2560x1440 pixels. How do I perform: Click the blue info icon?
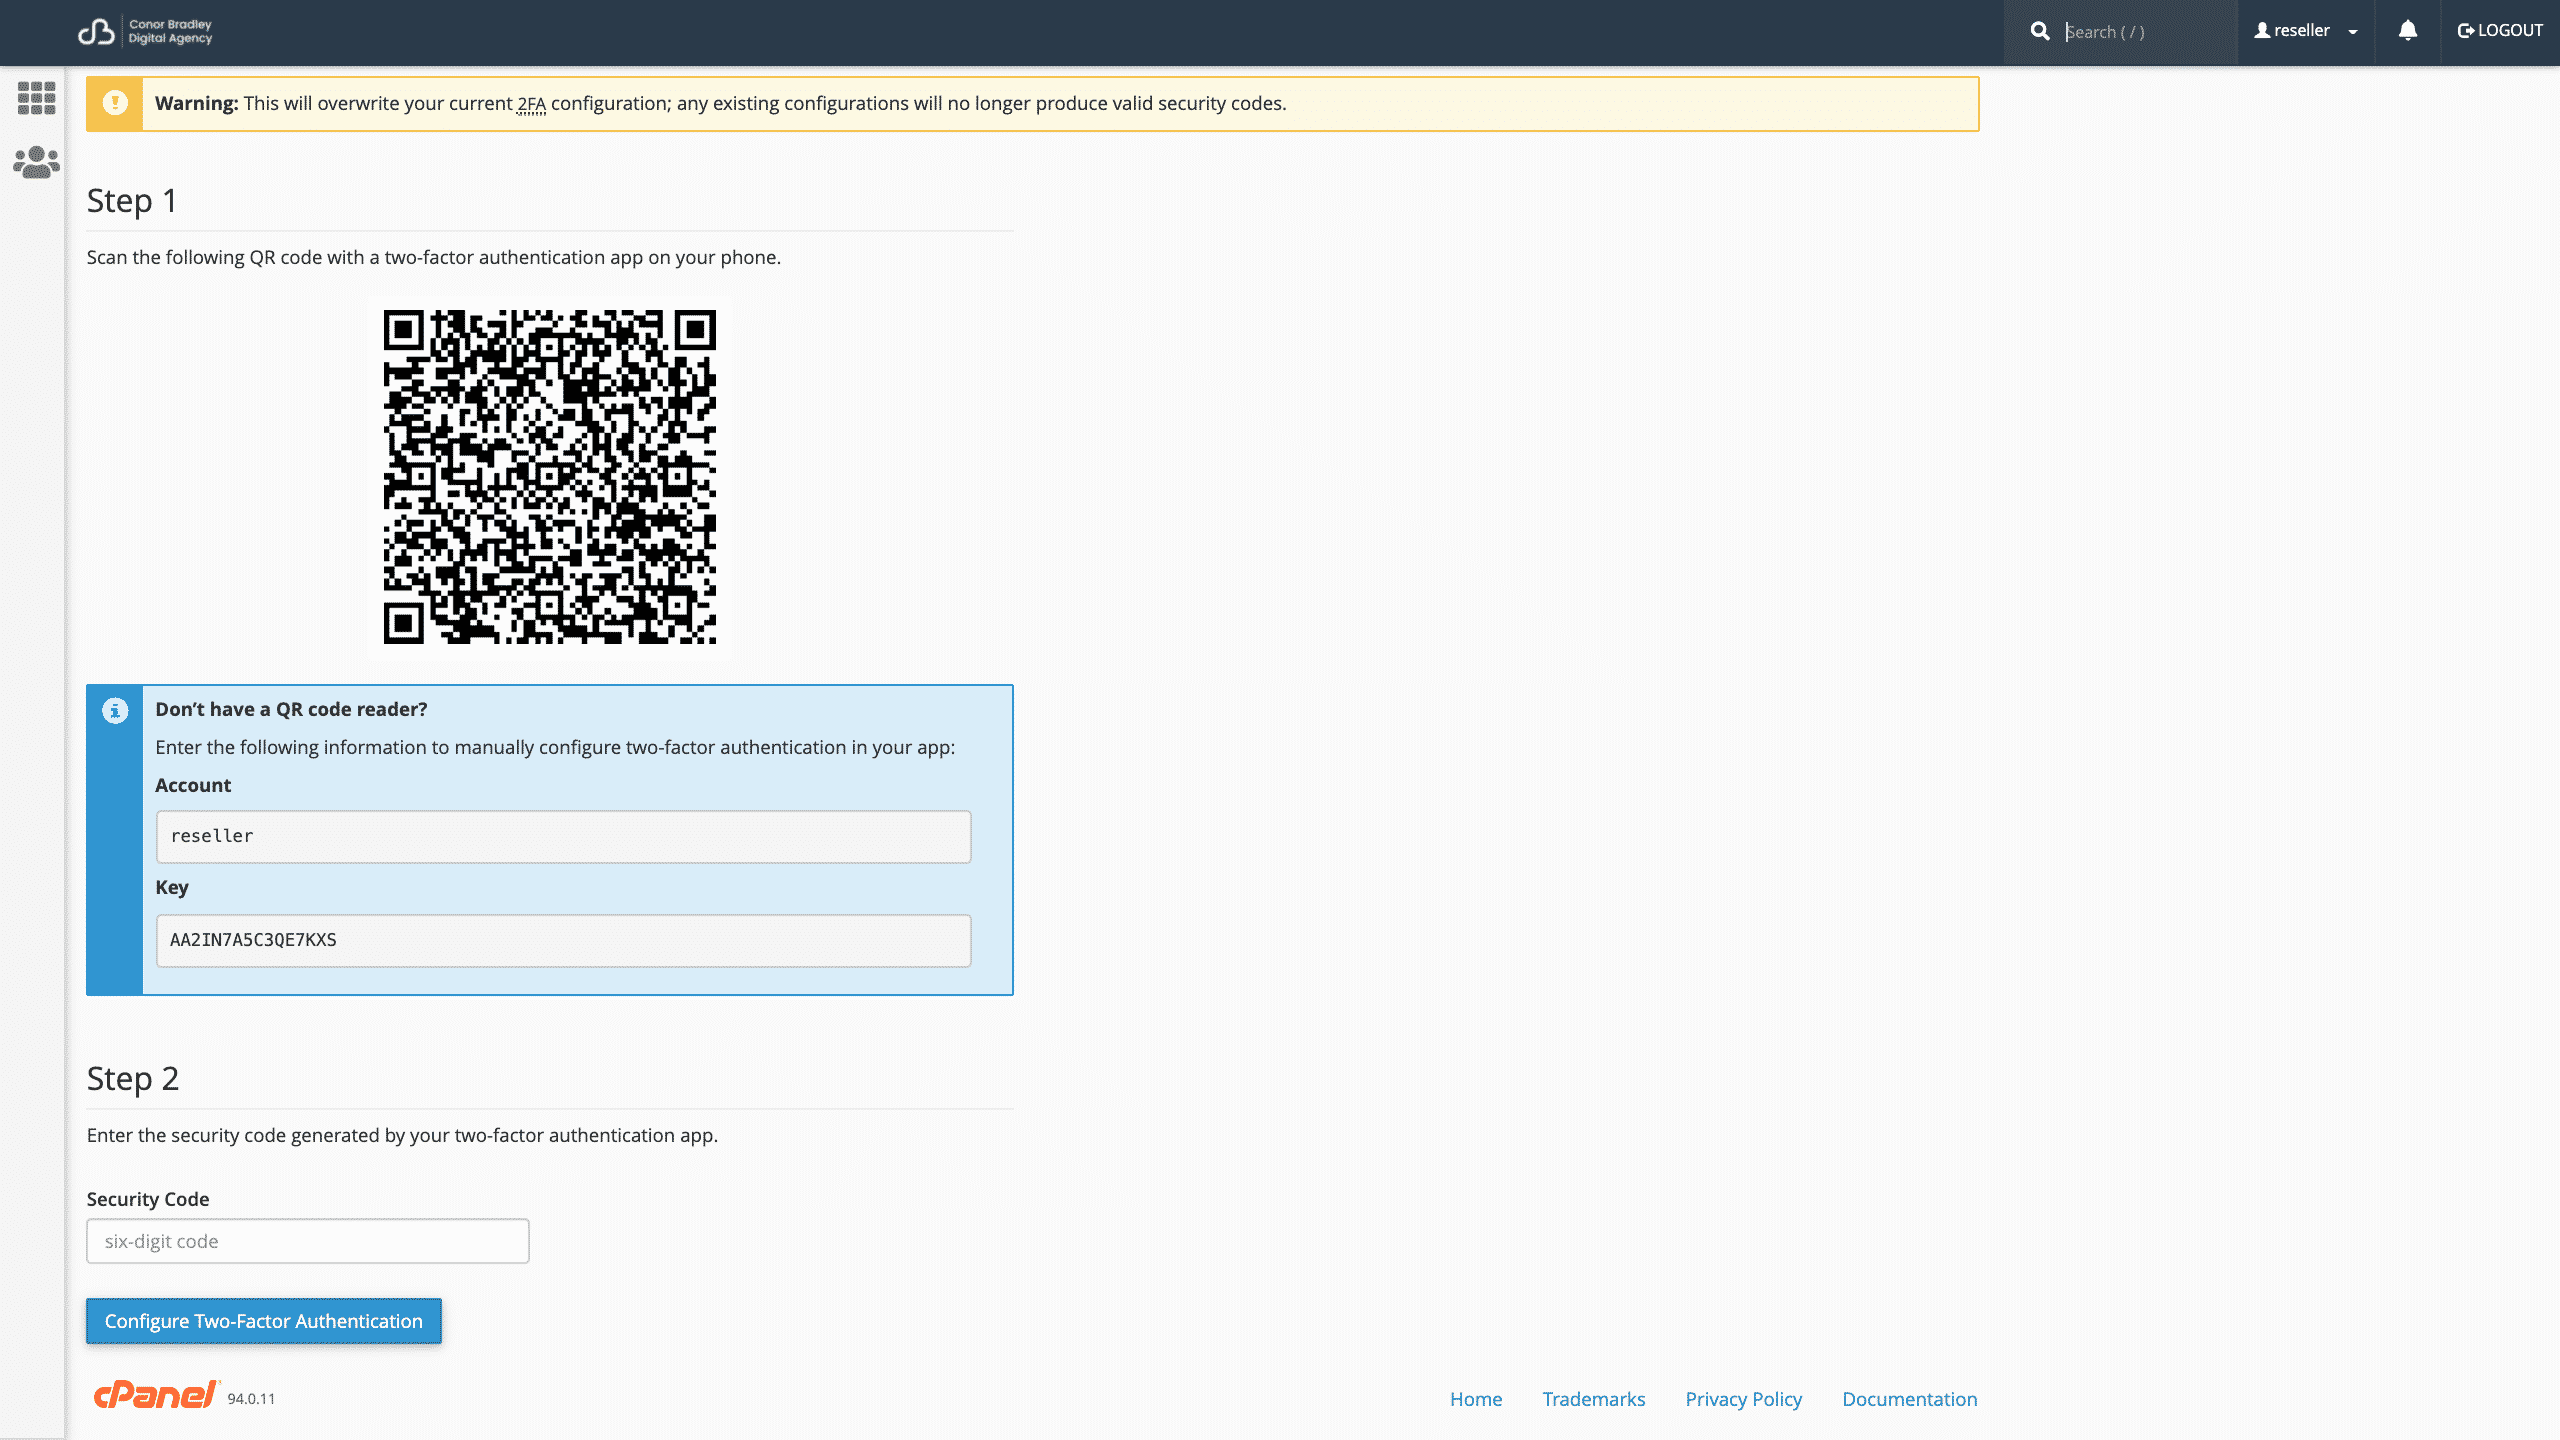coord(115,710)
